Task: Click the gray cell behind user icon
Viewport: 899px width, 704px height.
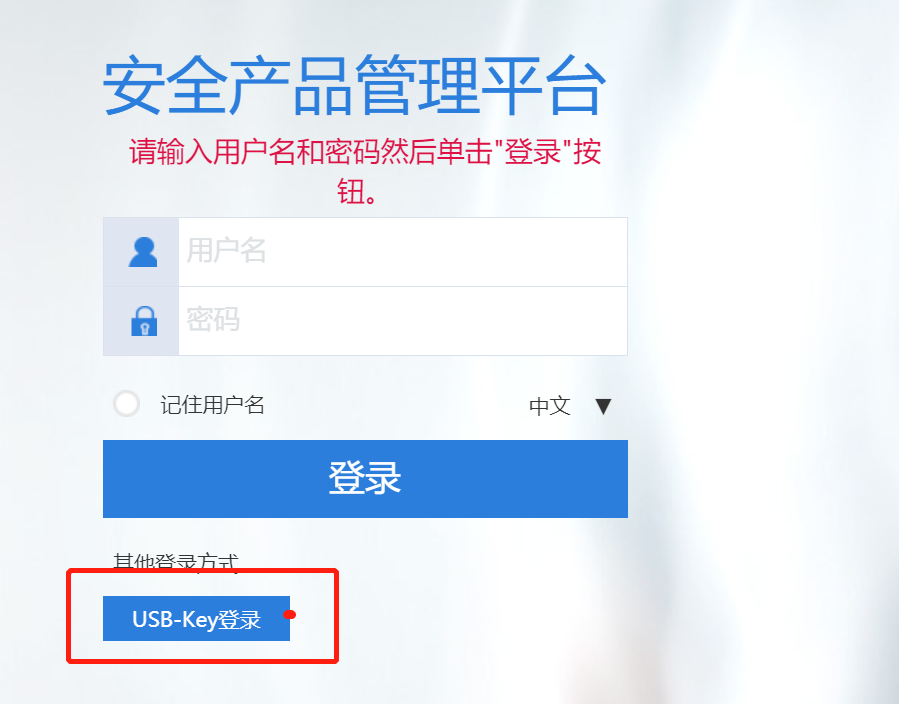Action: [x=141, y=252]
